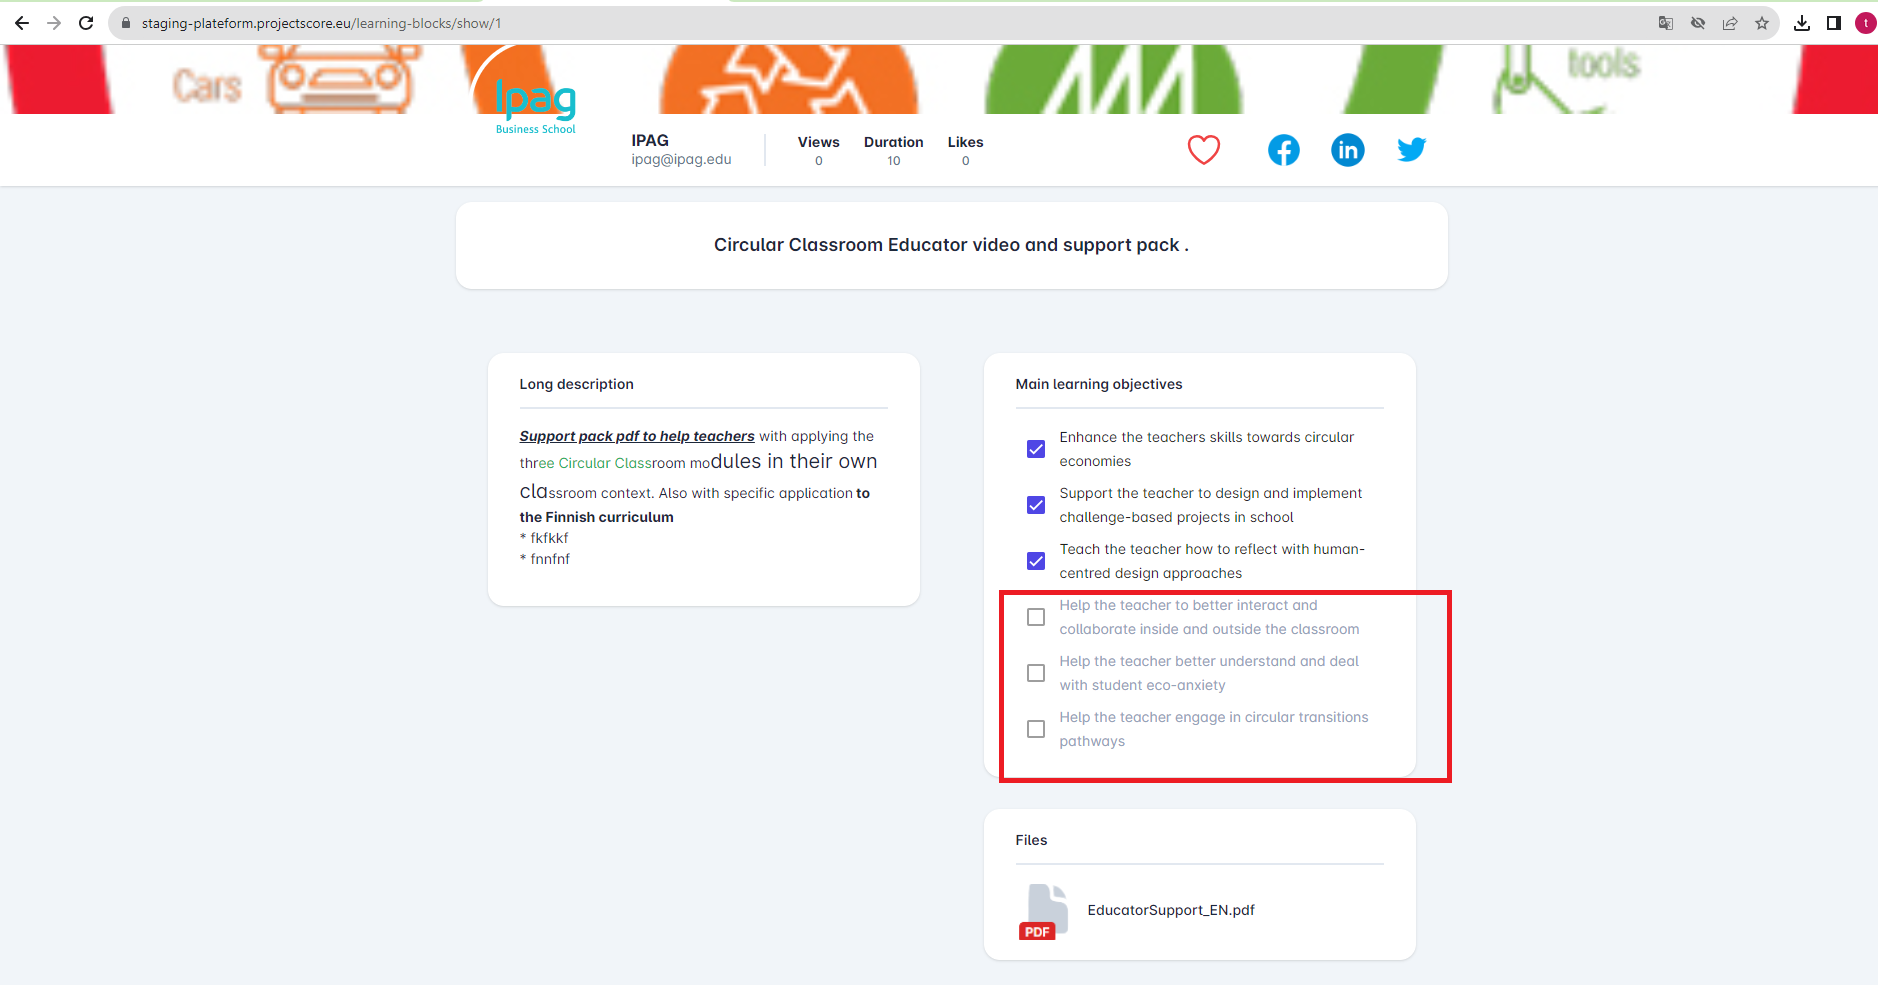Click 'Support pack pdf to help teachers' link
The width and height of the screenshot is (1878, 985).
(x=636, y=436)
